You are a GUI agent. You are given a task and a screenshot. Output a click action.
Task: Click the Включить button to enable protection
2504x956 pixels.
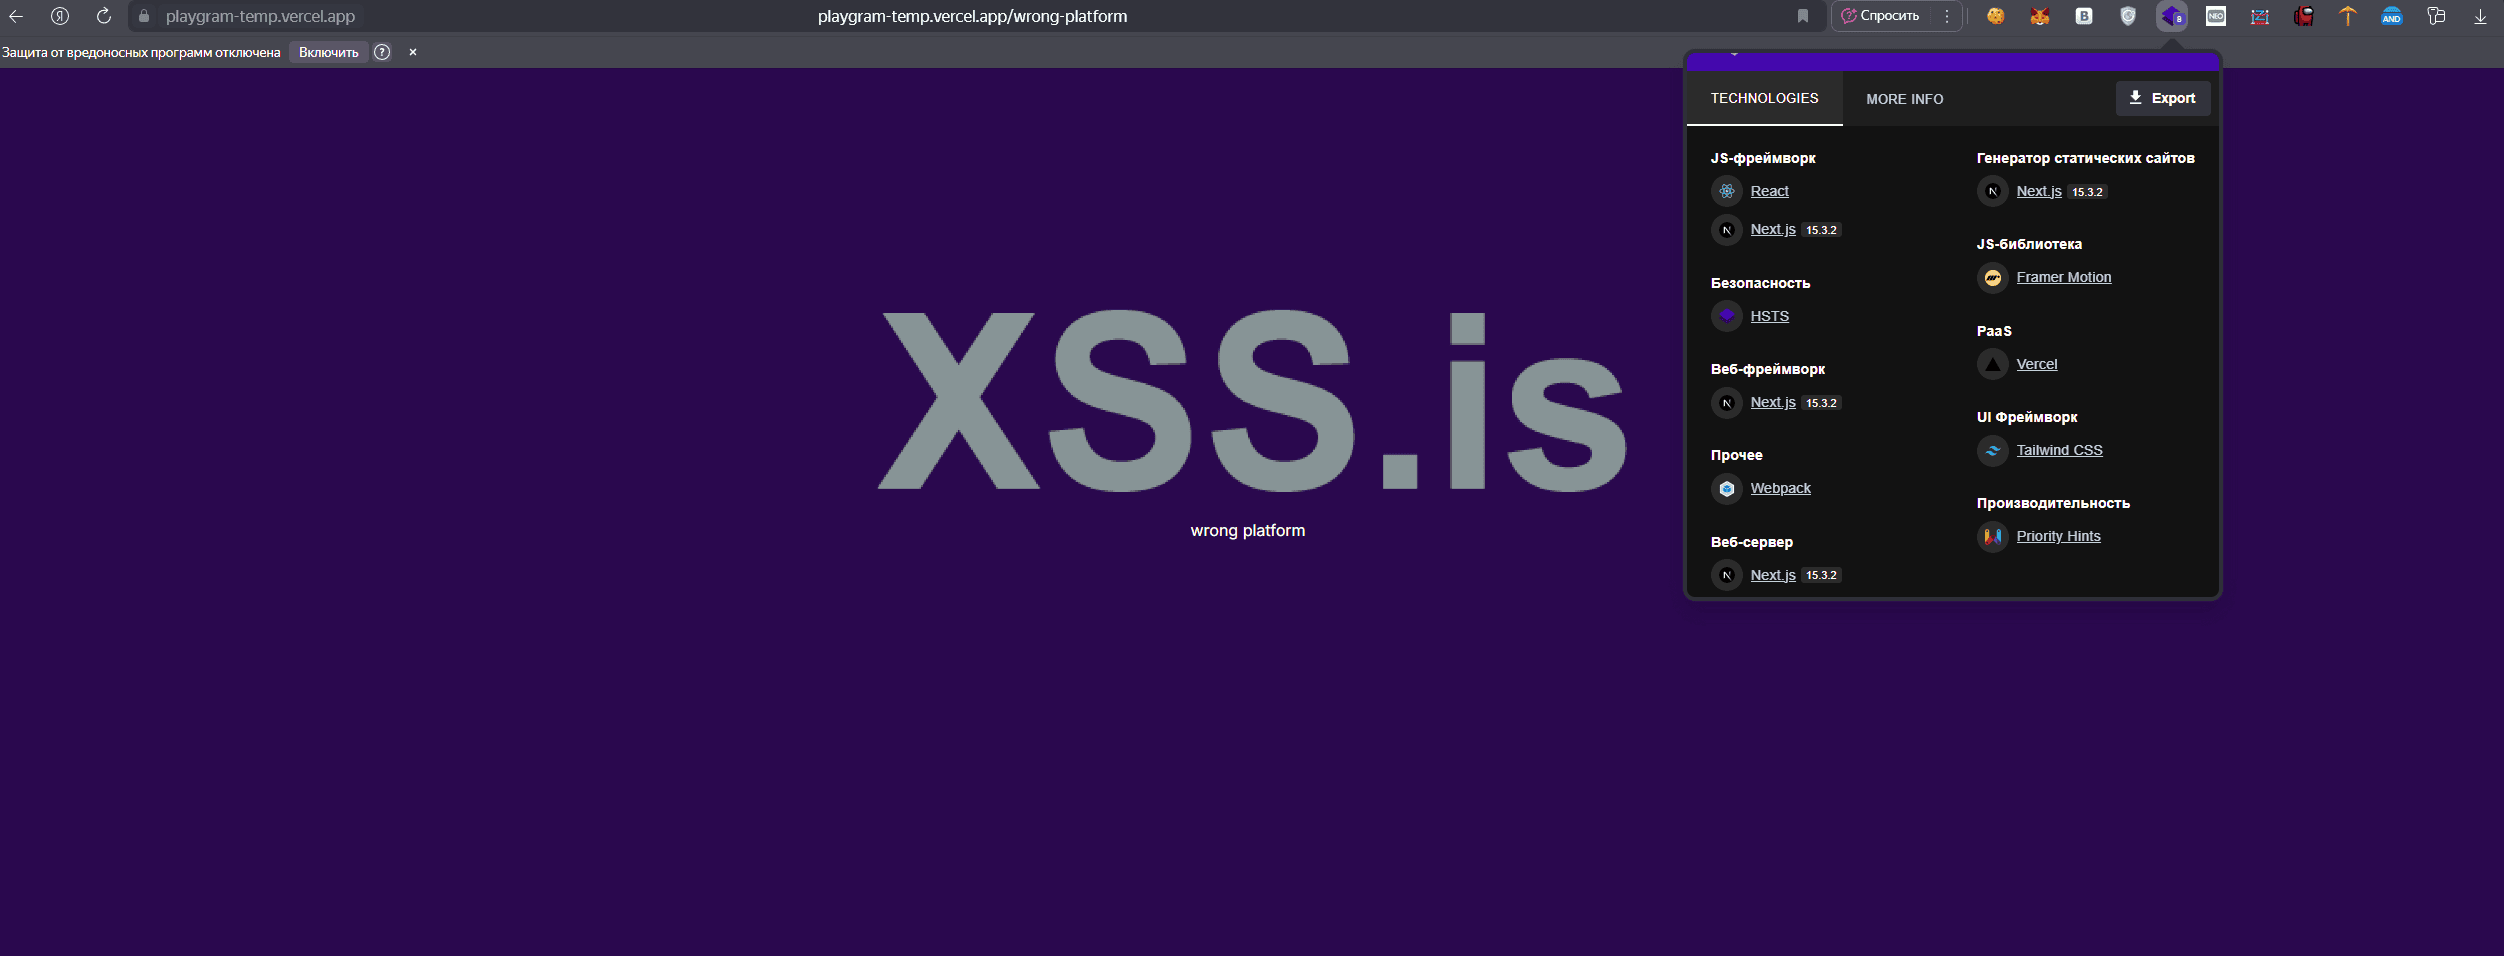(329, 52)
